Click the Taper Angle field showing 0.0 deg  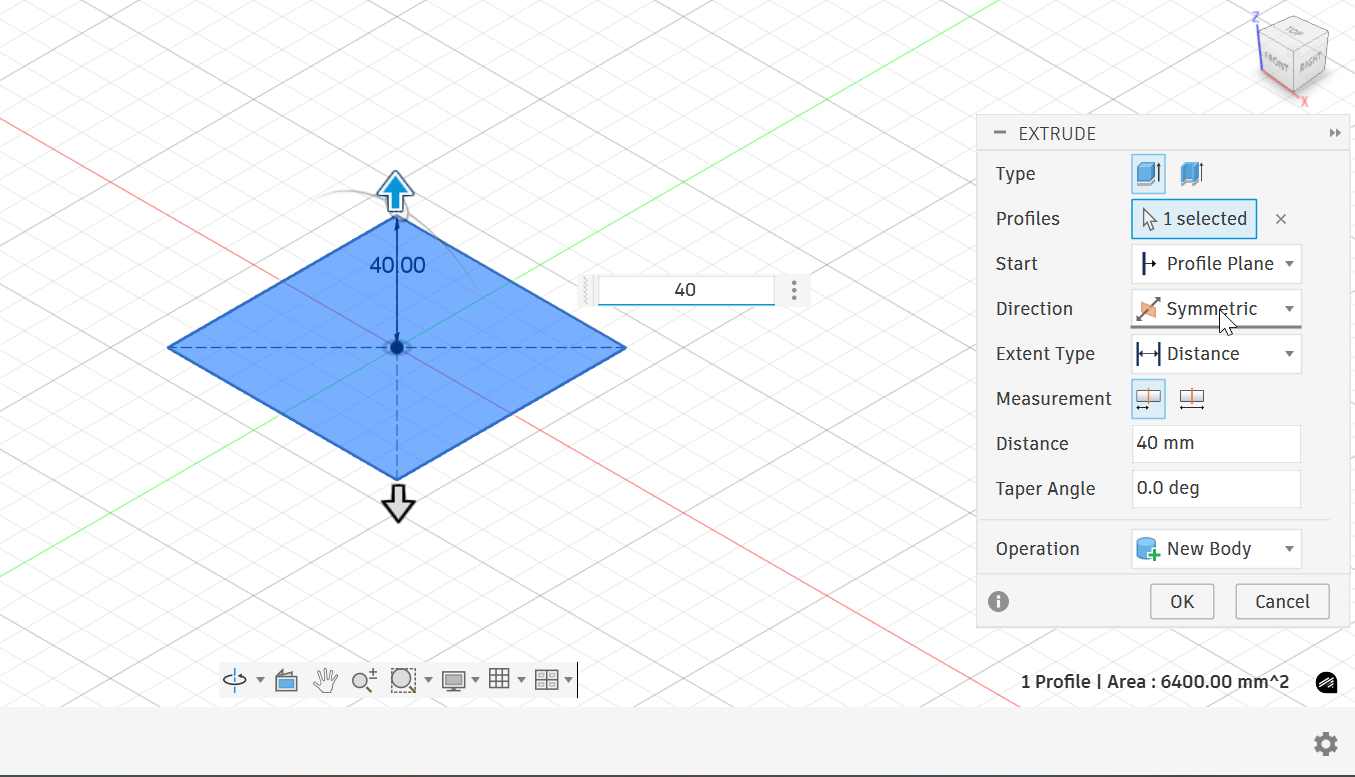[1216, 489]
